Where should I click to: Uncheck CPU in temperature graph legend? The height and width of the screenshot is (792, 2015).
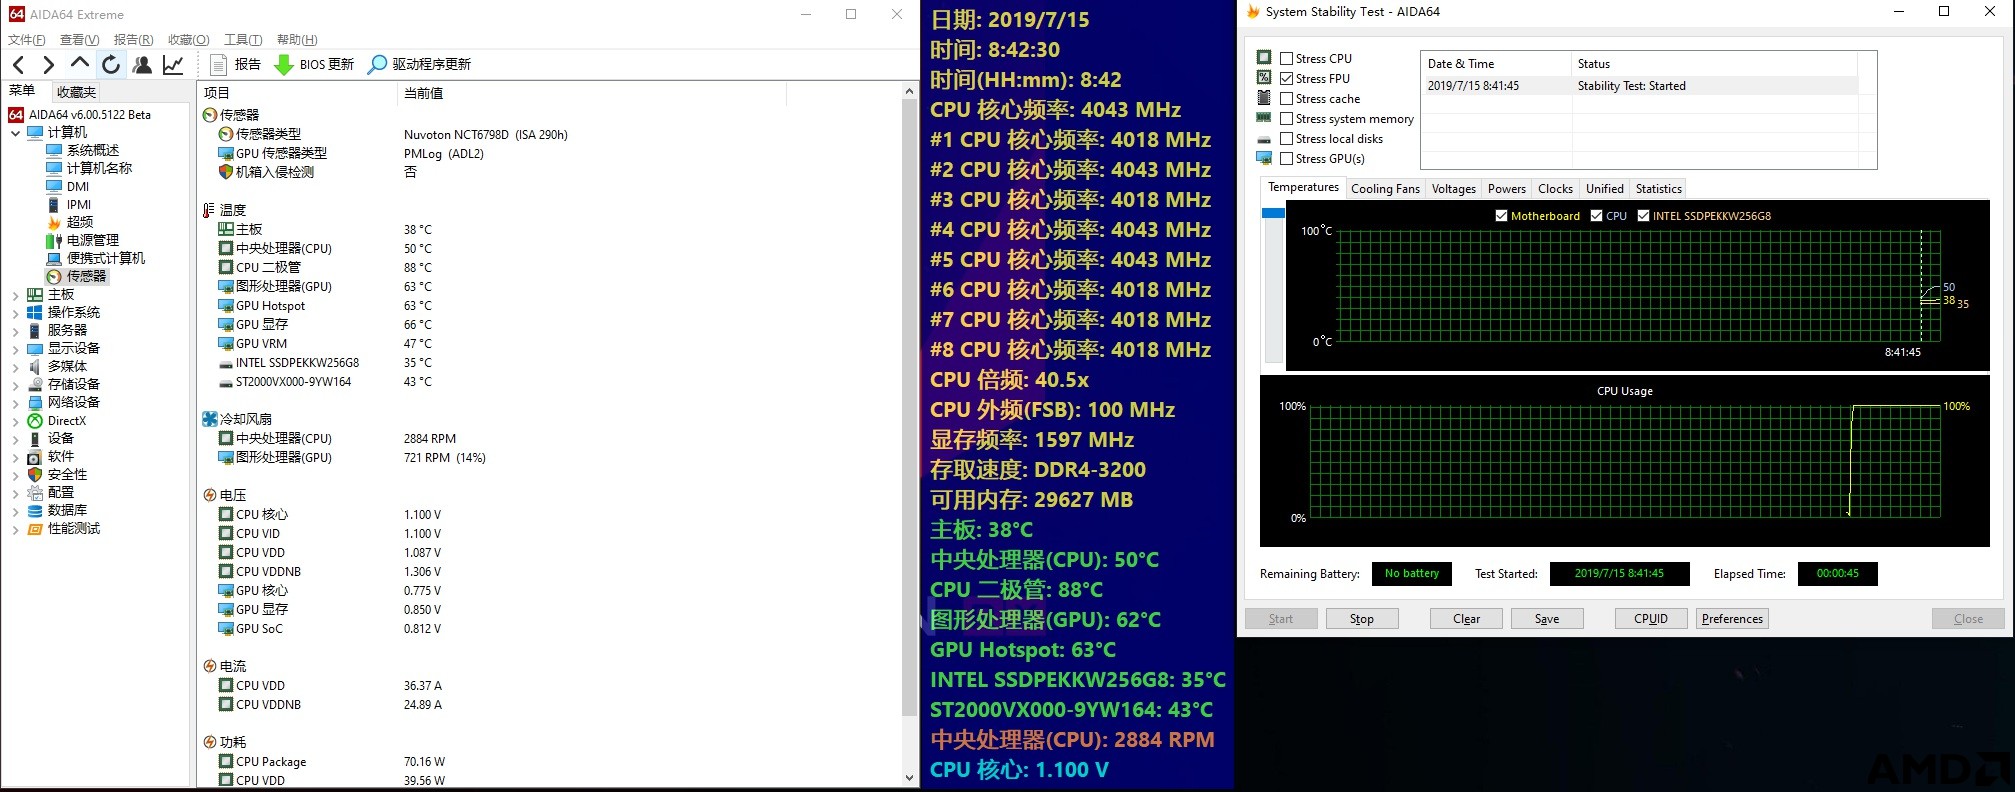1597,216
